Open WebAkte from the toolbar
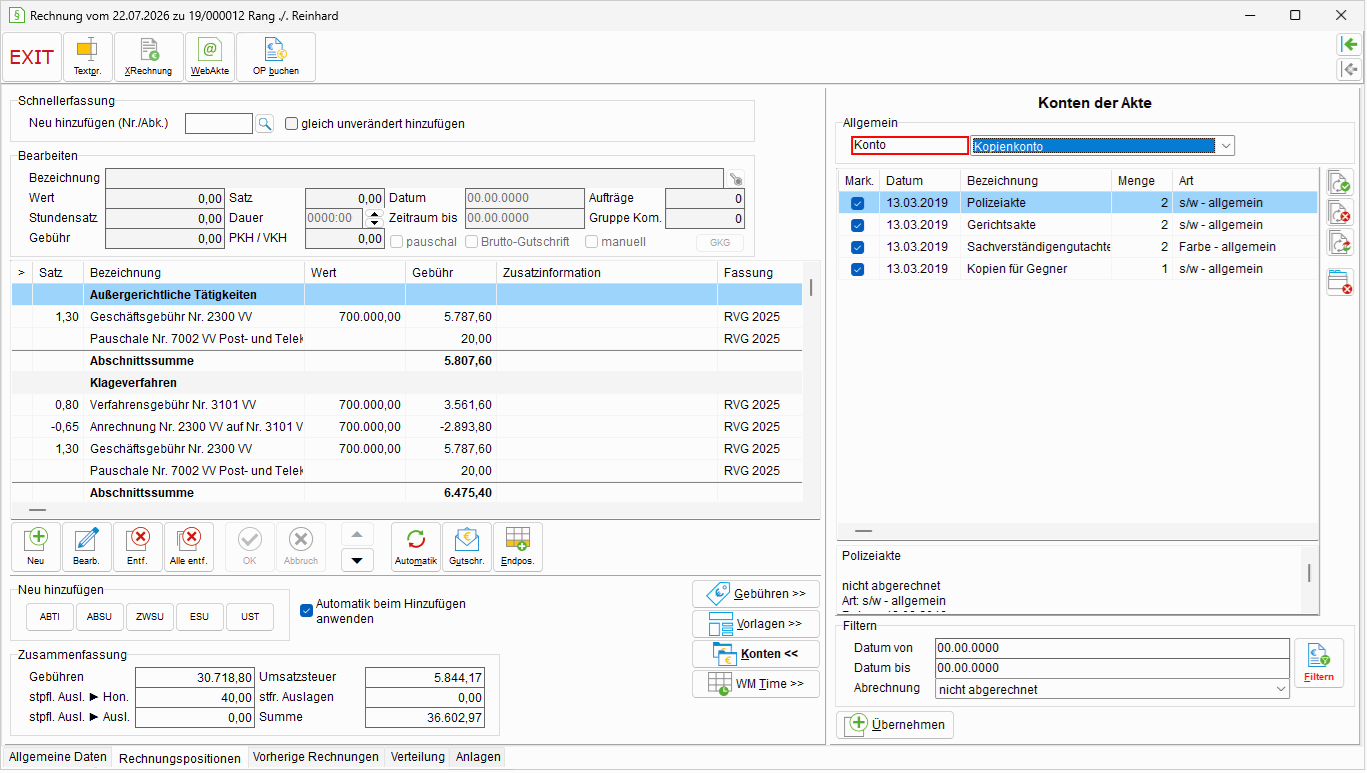Image resolution: width=1367 pixels, height=773 pixels. pyautogui.click(x=210, y=57)
